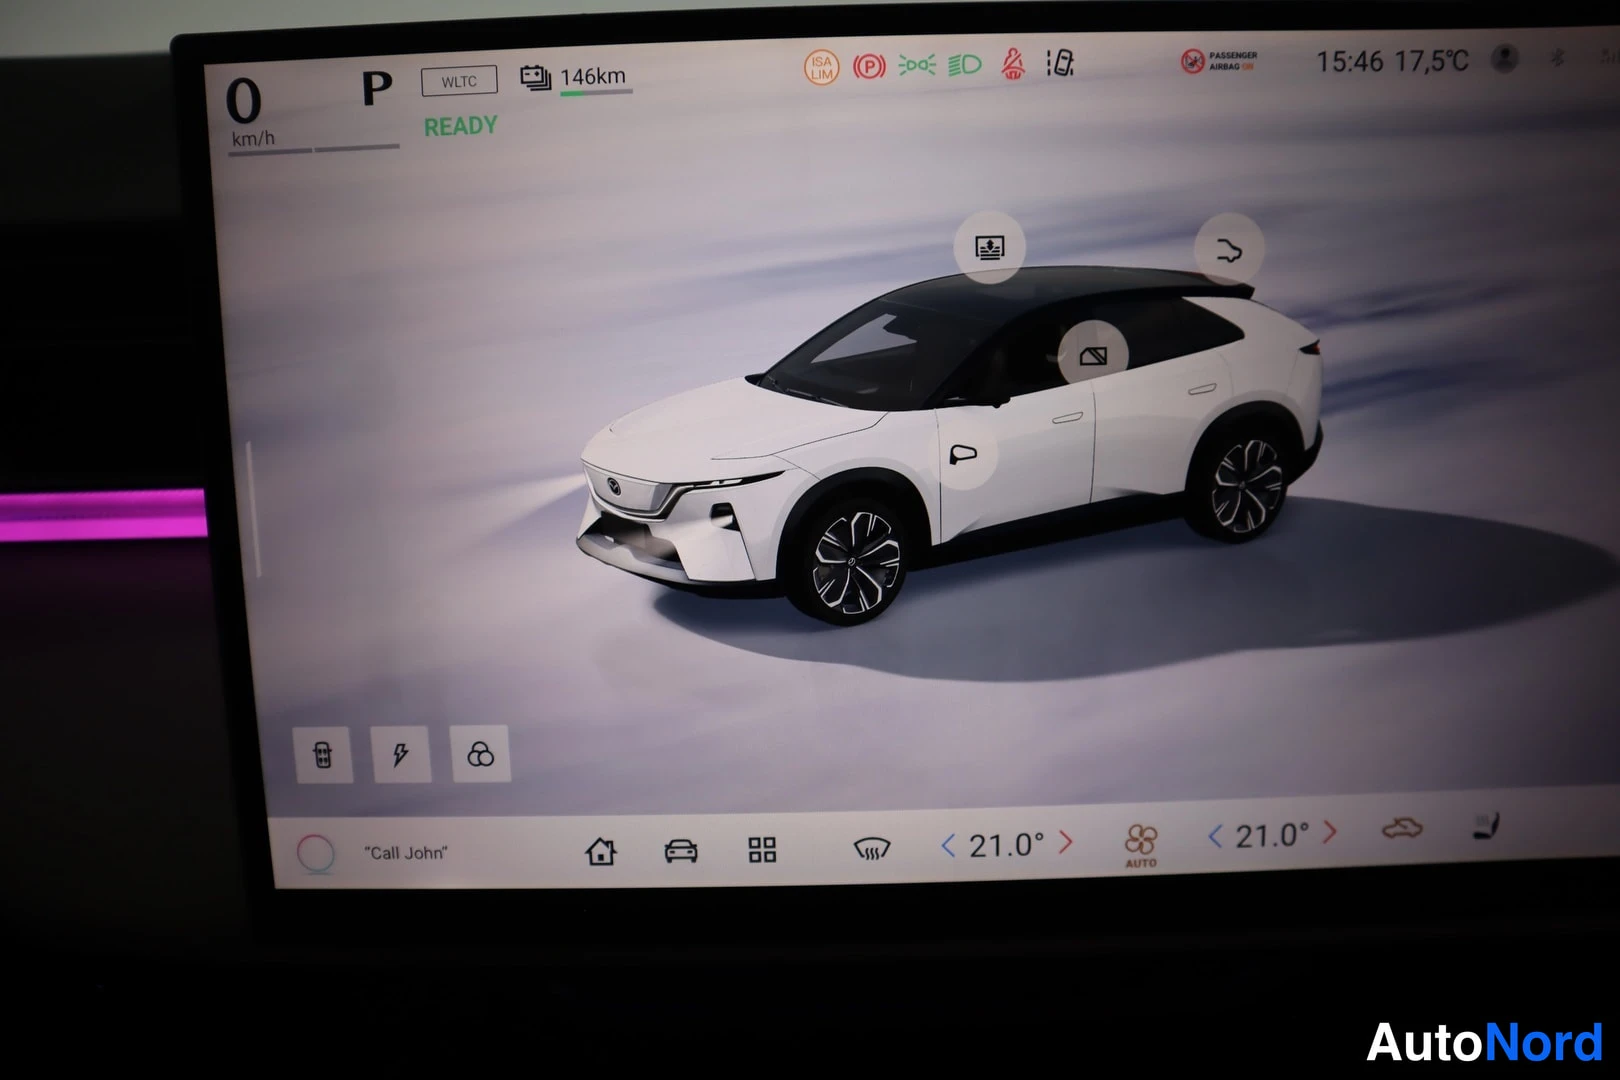Tap the Bluetooth status icon

(x=1557, y=58)
